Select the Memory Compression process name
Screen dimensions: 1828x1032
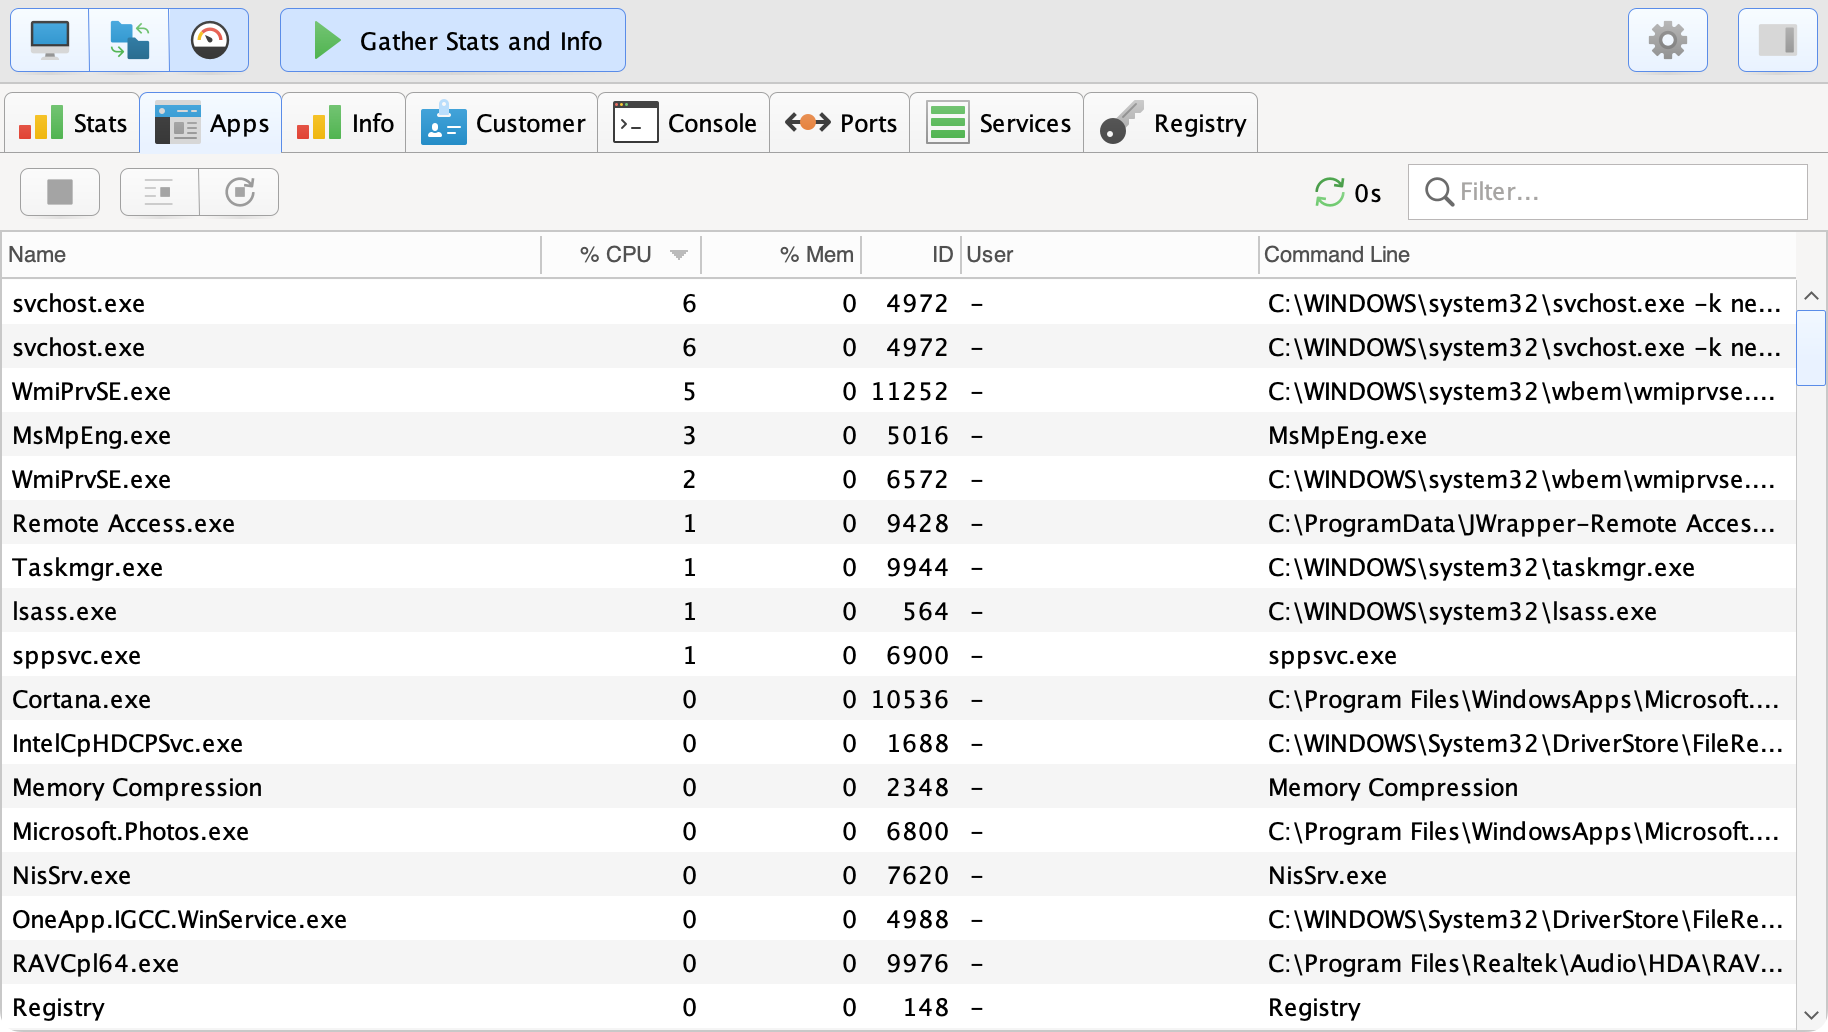click(137, 787)
